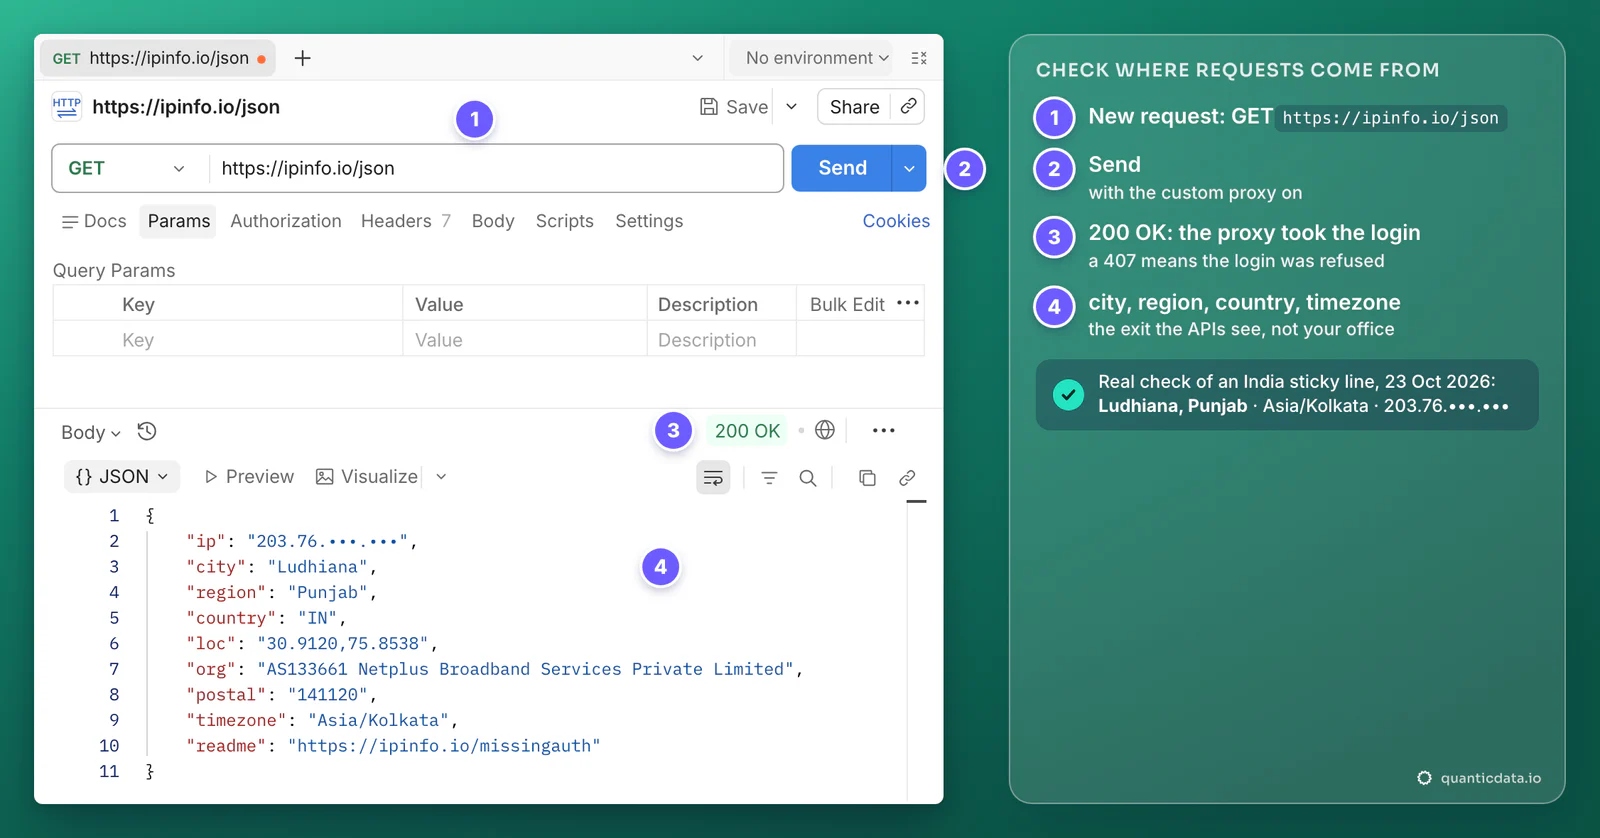Viewport: 1600px width, 838px height.
Task: Open the response Body dropdown
Action: pyautogui.click(x=91, y=432)
